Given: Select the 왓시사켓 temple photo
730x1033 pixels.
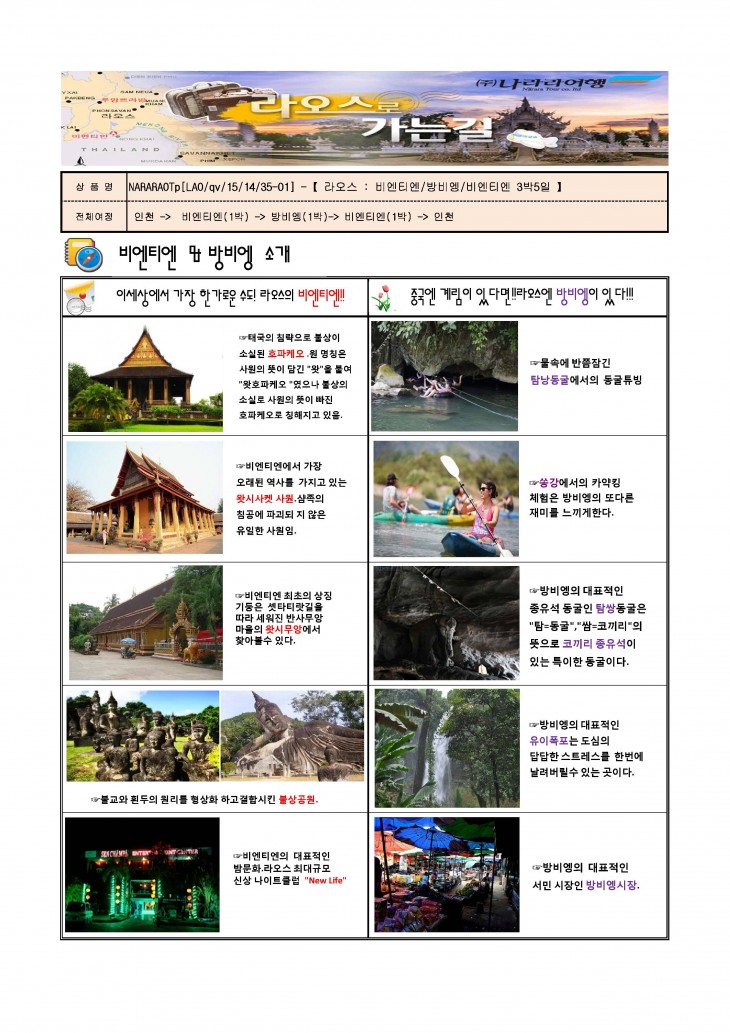Looking at the screenshot, I should tap(144, 497).
